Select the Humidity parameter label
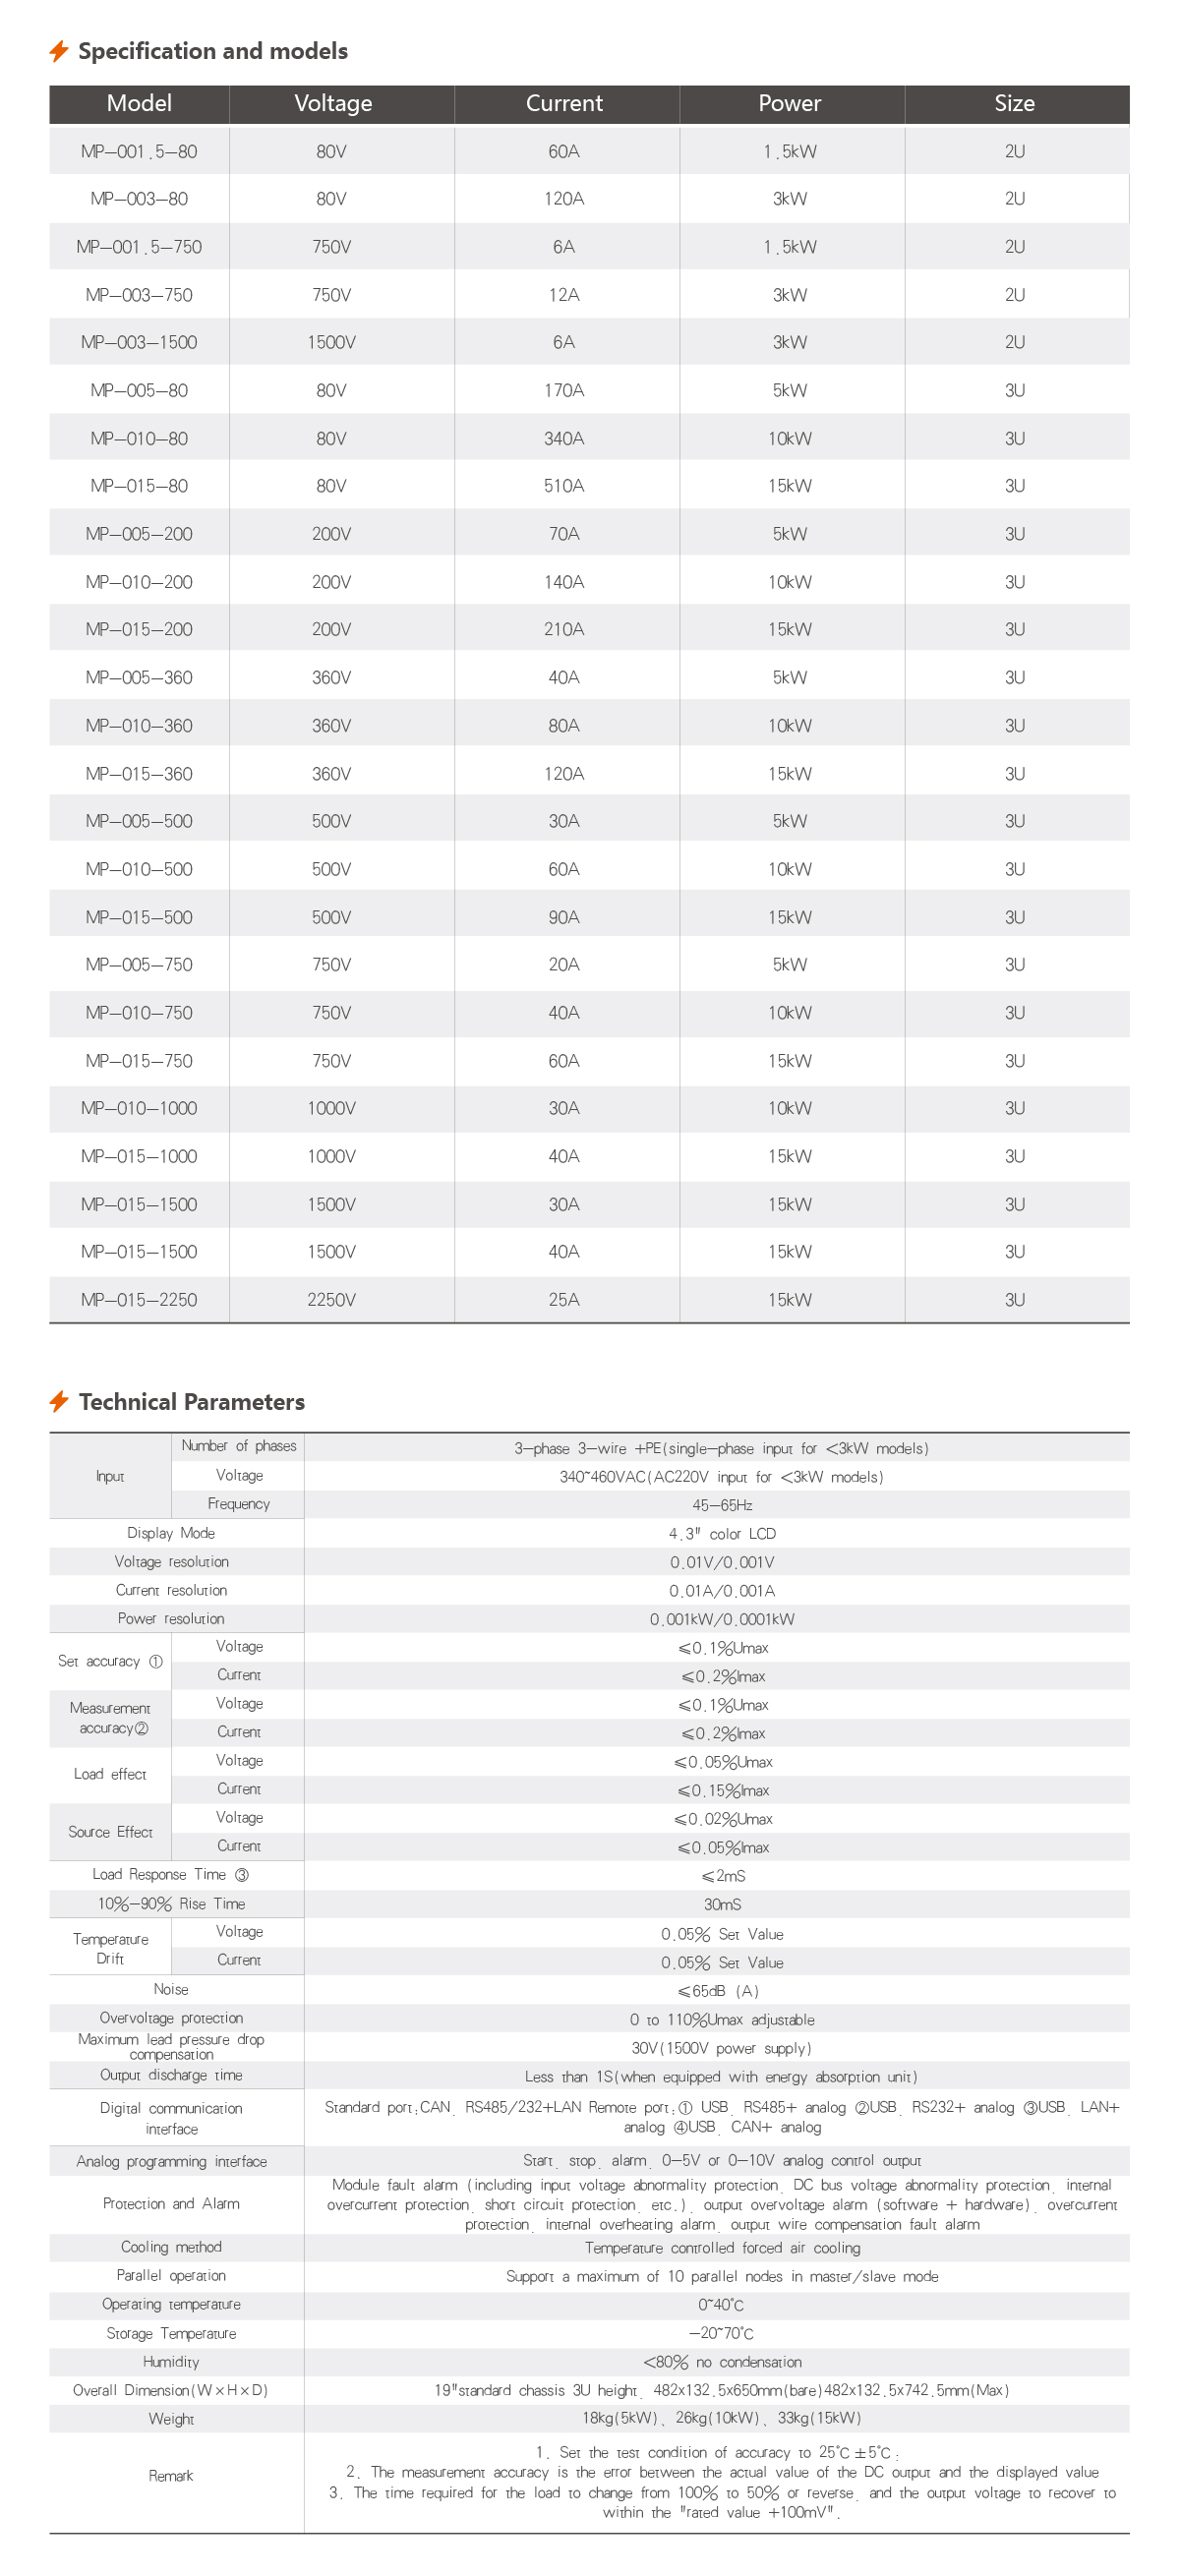 click(x=171, y=2362)
